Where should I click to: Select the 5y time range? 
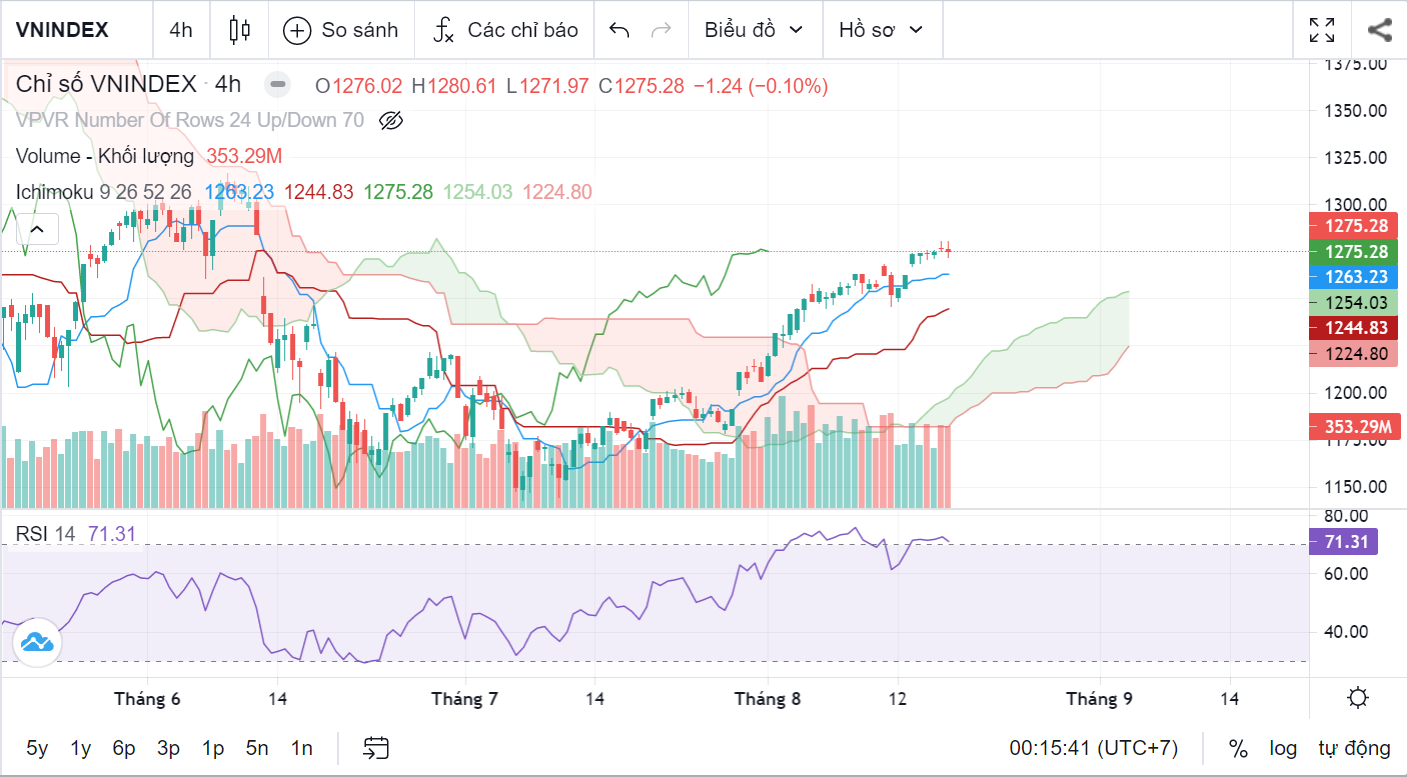[x=37, y=748]
